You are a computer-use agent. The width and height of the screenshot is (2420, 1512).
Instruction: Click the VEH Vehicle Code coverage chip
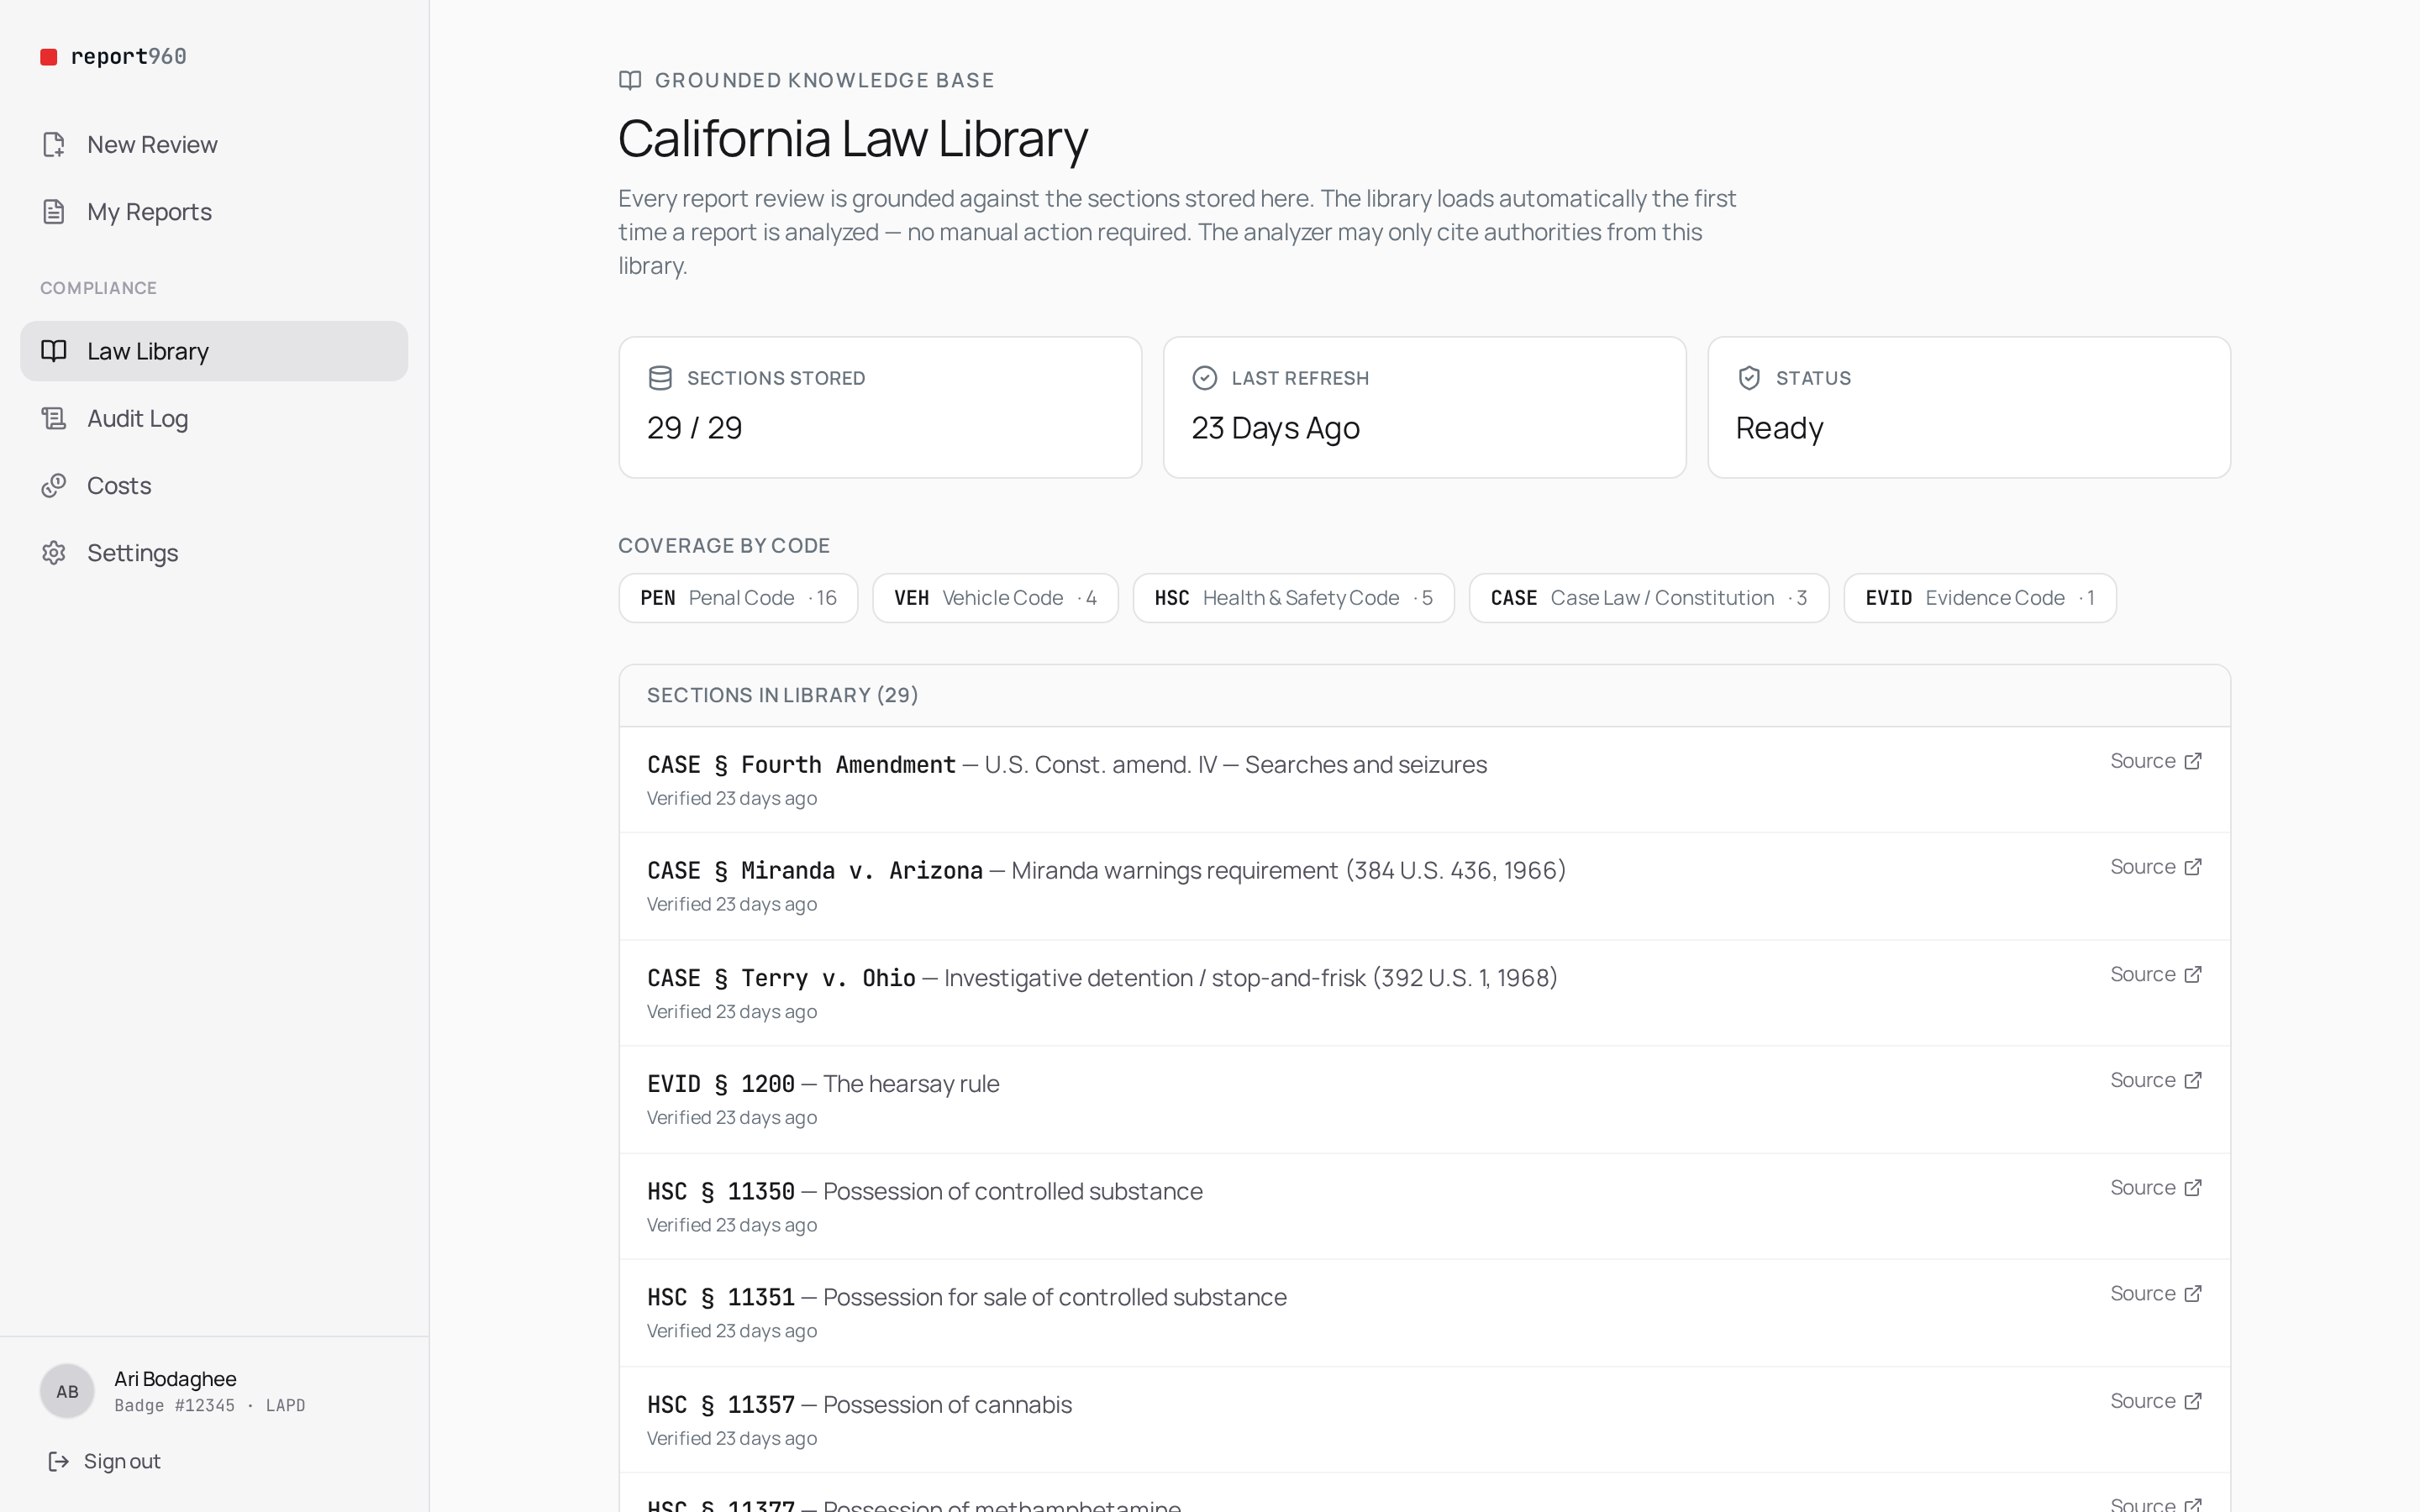coord(995,598)
